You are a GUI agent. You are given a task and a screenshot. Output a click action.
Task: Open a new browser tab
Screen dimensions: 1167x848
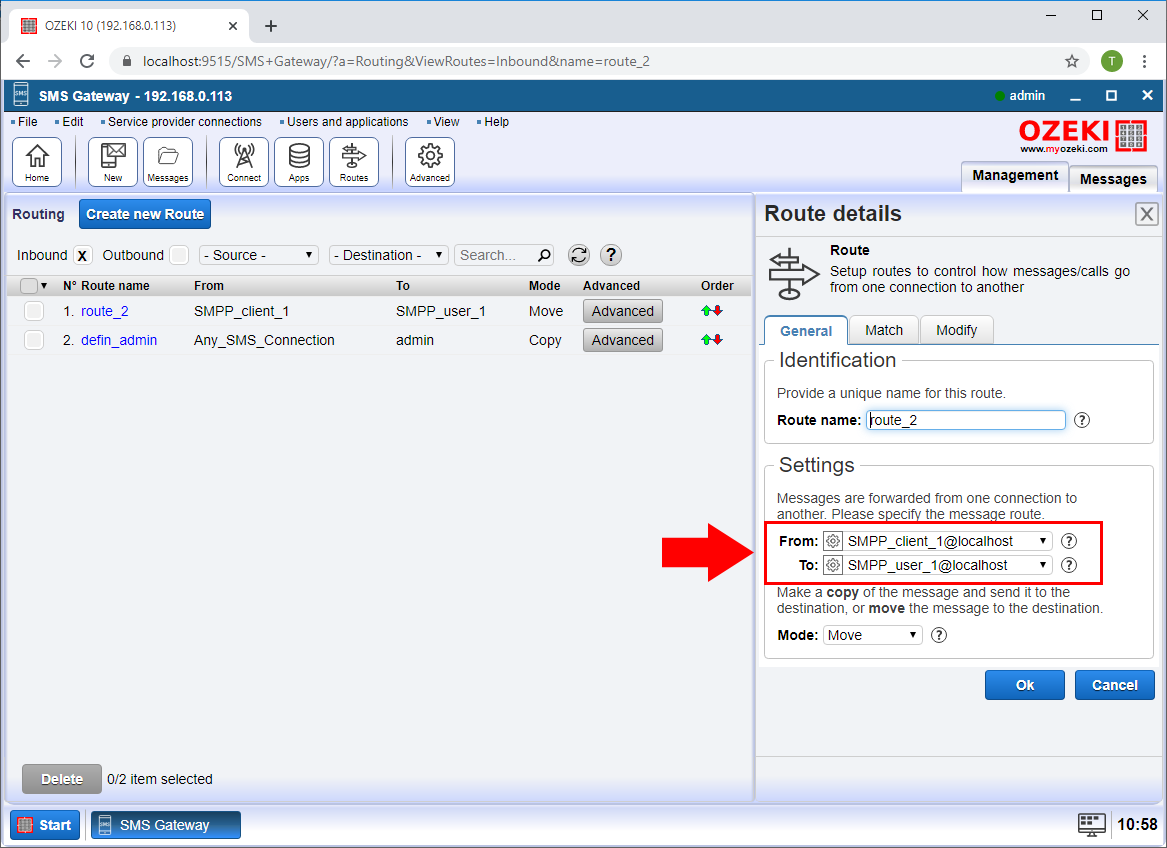[271, 26]
